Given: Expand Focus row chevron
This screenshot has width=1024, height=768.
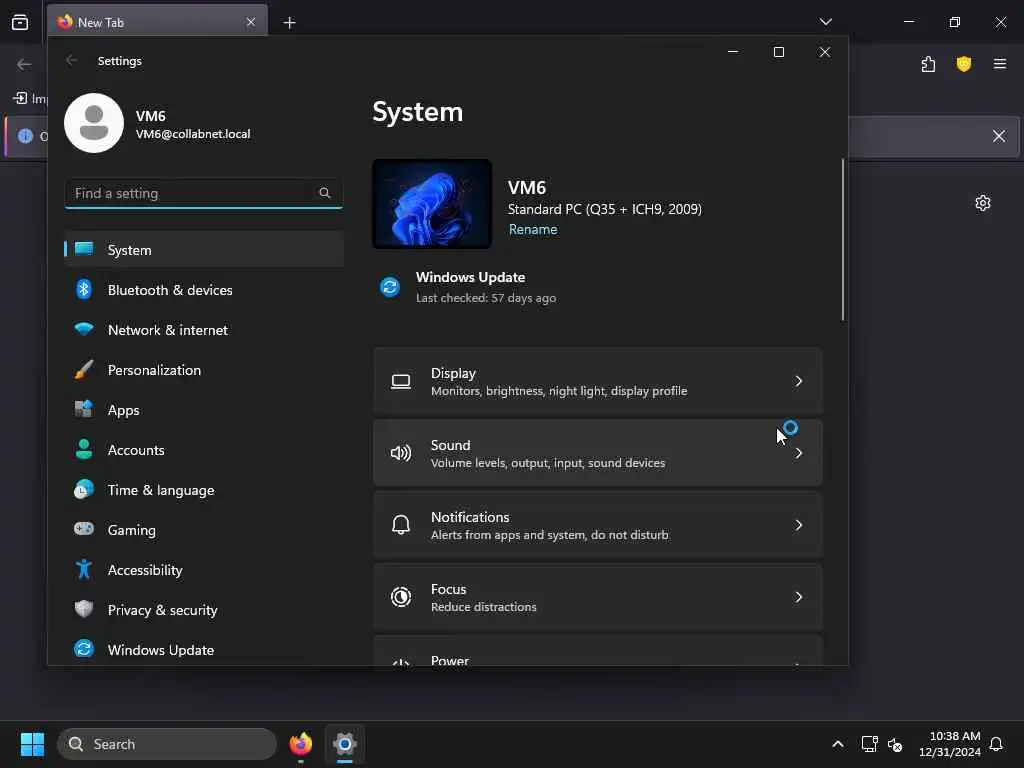Looking at the screenshot, I should pyautogui.click(x=798, y=597).
